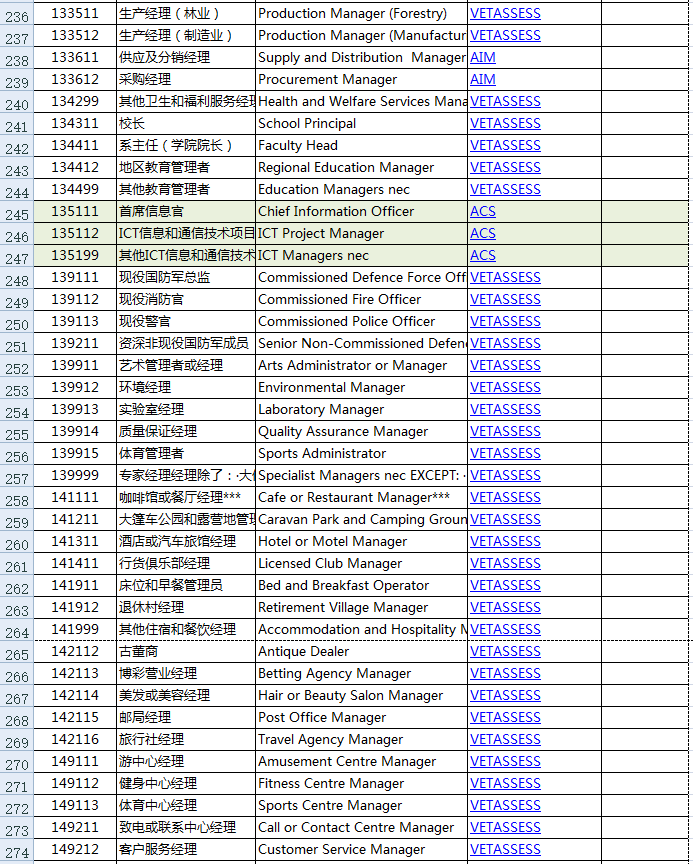Select the 'Hair or Beauty Salon Manager' cell
The height and width of the screenshot is (864, 693).
click(361, 695)
